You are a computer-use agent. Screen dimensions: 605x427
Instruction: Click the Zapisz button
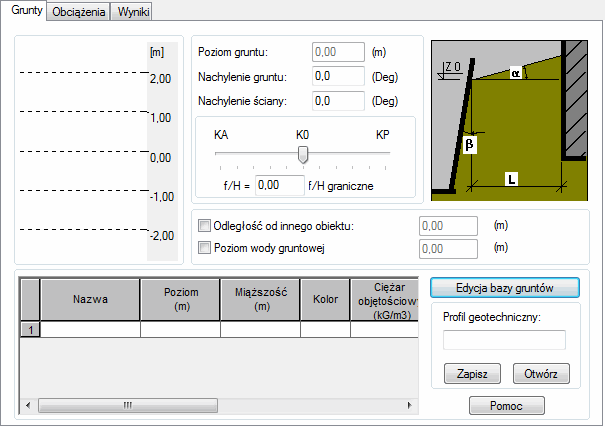pyautogui.click(x=472, y=373)
